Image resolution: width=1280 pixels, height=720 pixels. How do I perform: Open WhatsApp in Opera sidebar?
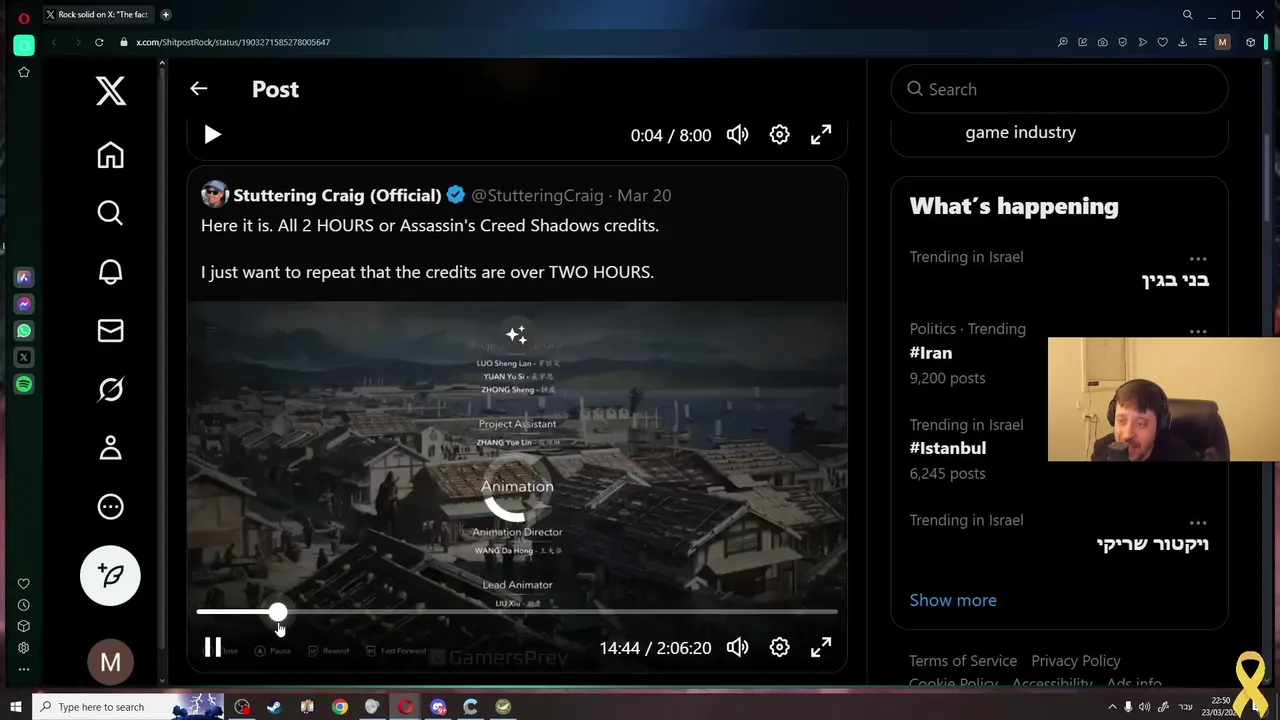(24, 330)
